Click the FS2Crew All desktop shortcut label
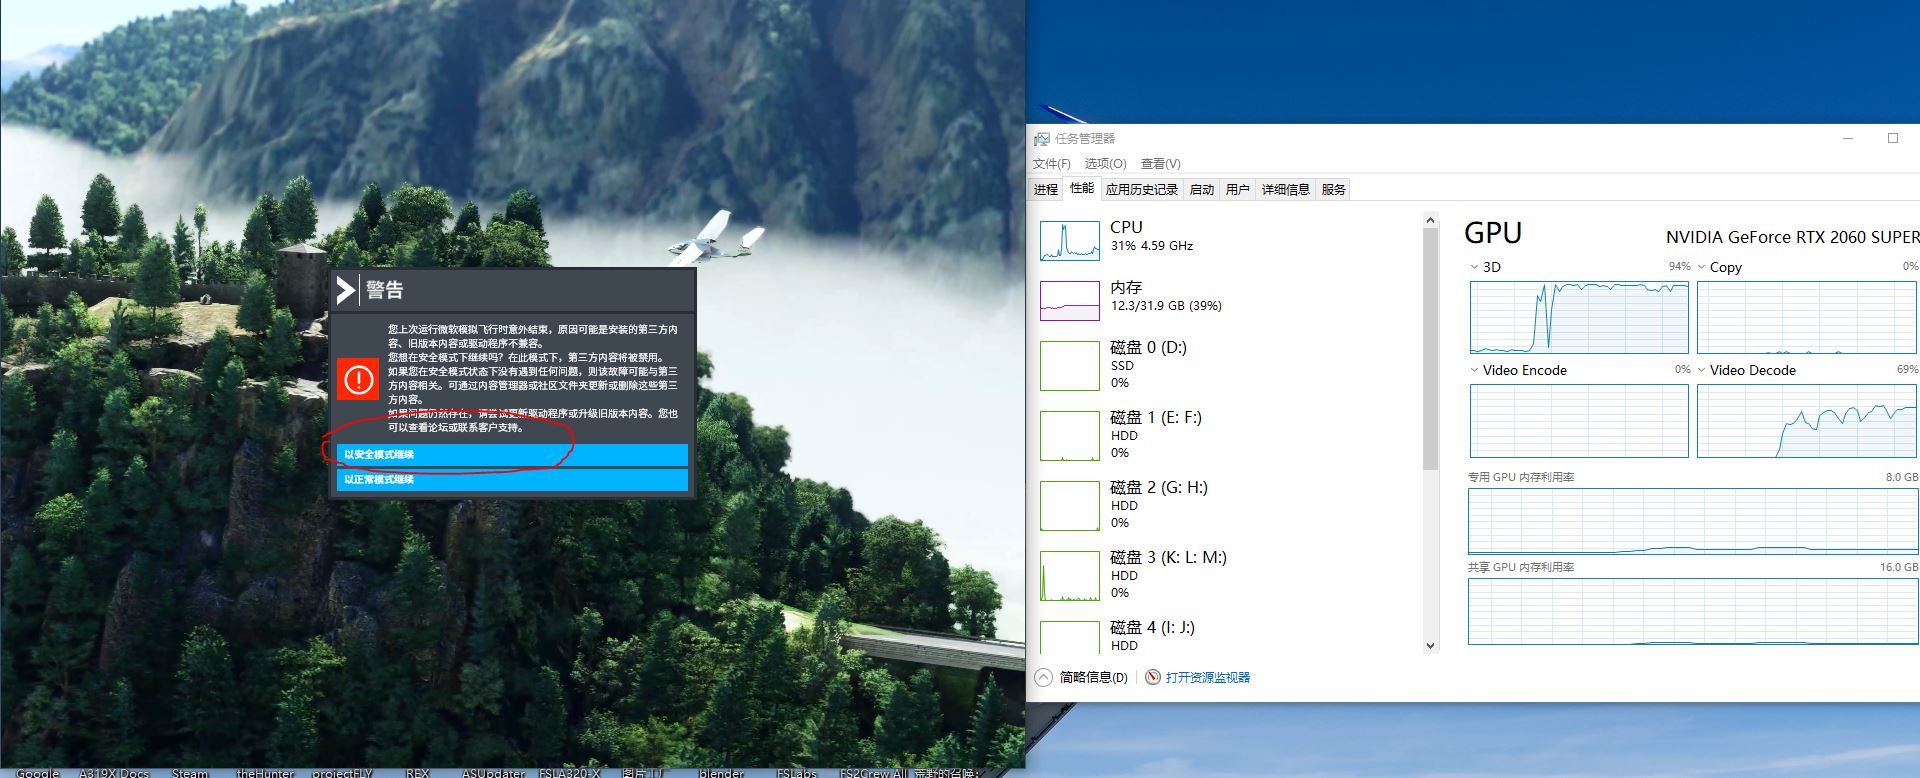 click(x=873, y=773)
